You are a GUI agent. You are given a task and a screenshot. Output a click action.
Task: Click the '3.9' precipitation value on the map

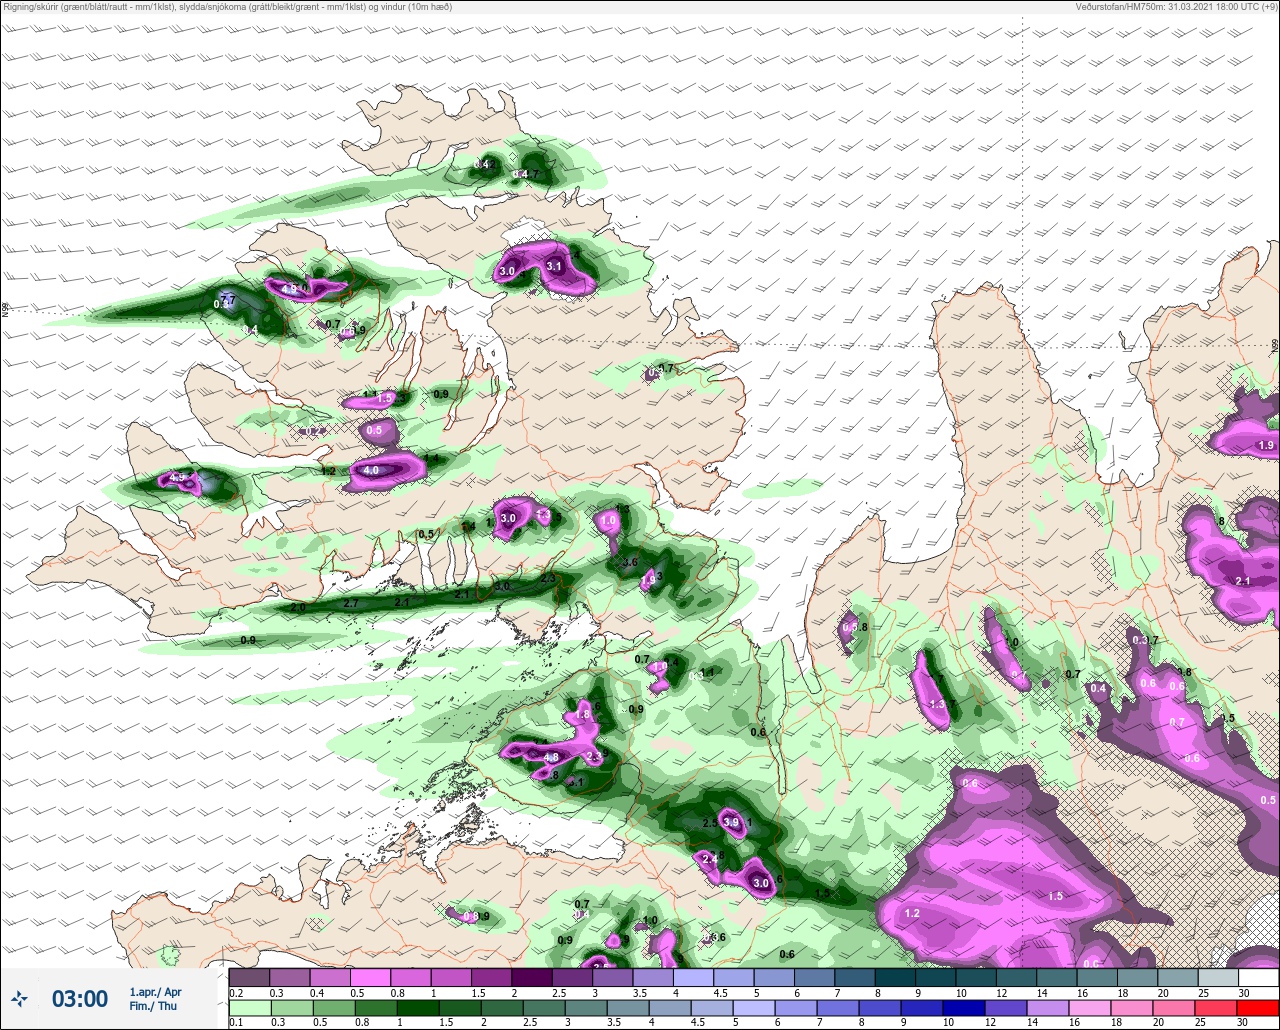pyautogui.click(x=731, y=822)
